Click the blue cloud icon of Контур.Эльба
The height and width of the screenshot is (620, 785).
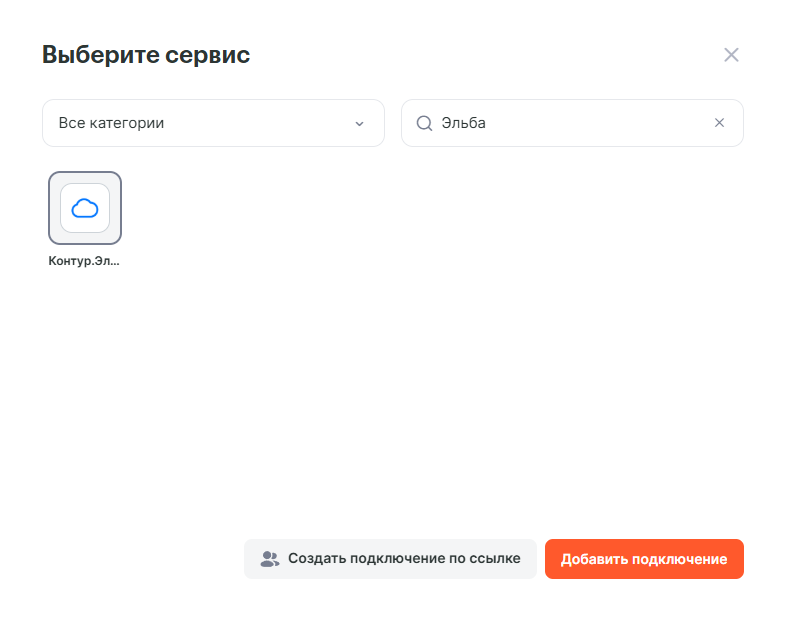(x=85, y=208)
